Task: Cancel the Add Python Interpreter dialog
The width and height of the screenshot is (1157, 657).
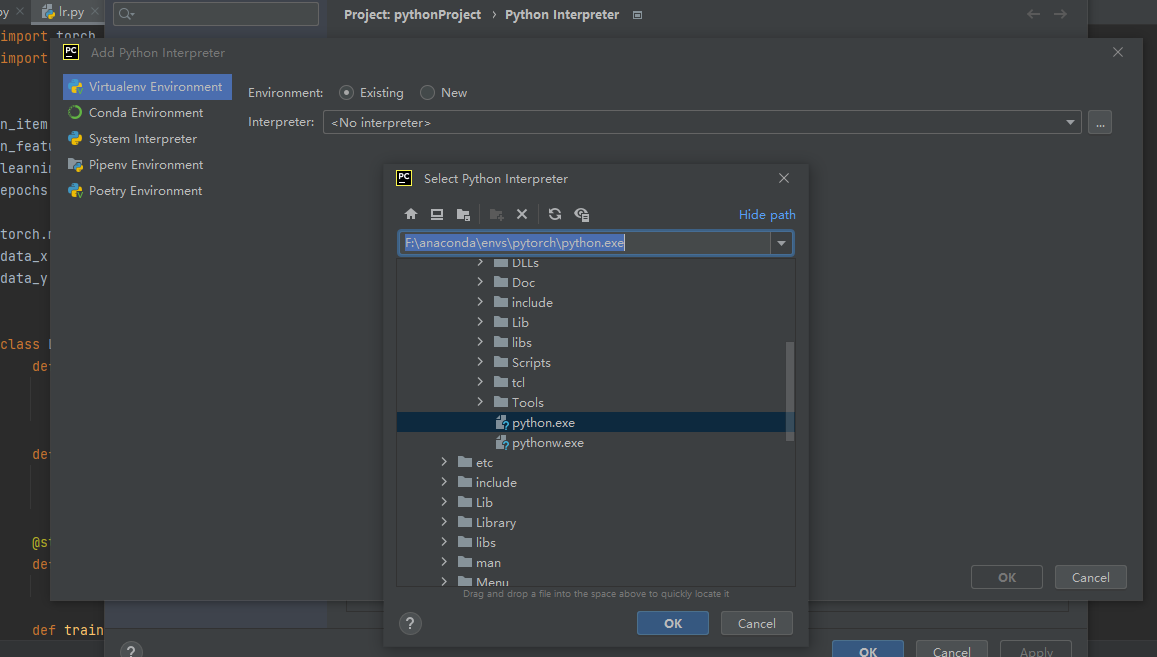Action: (1091, 577)
